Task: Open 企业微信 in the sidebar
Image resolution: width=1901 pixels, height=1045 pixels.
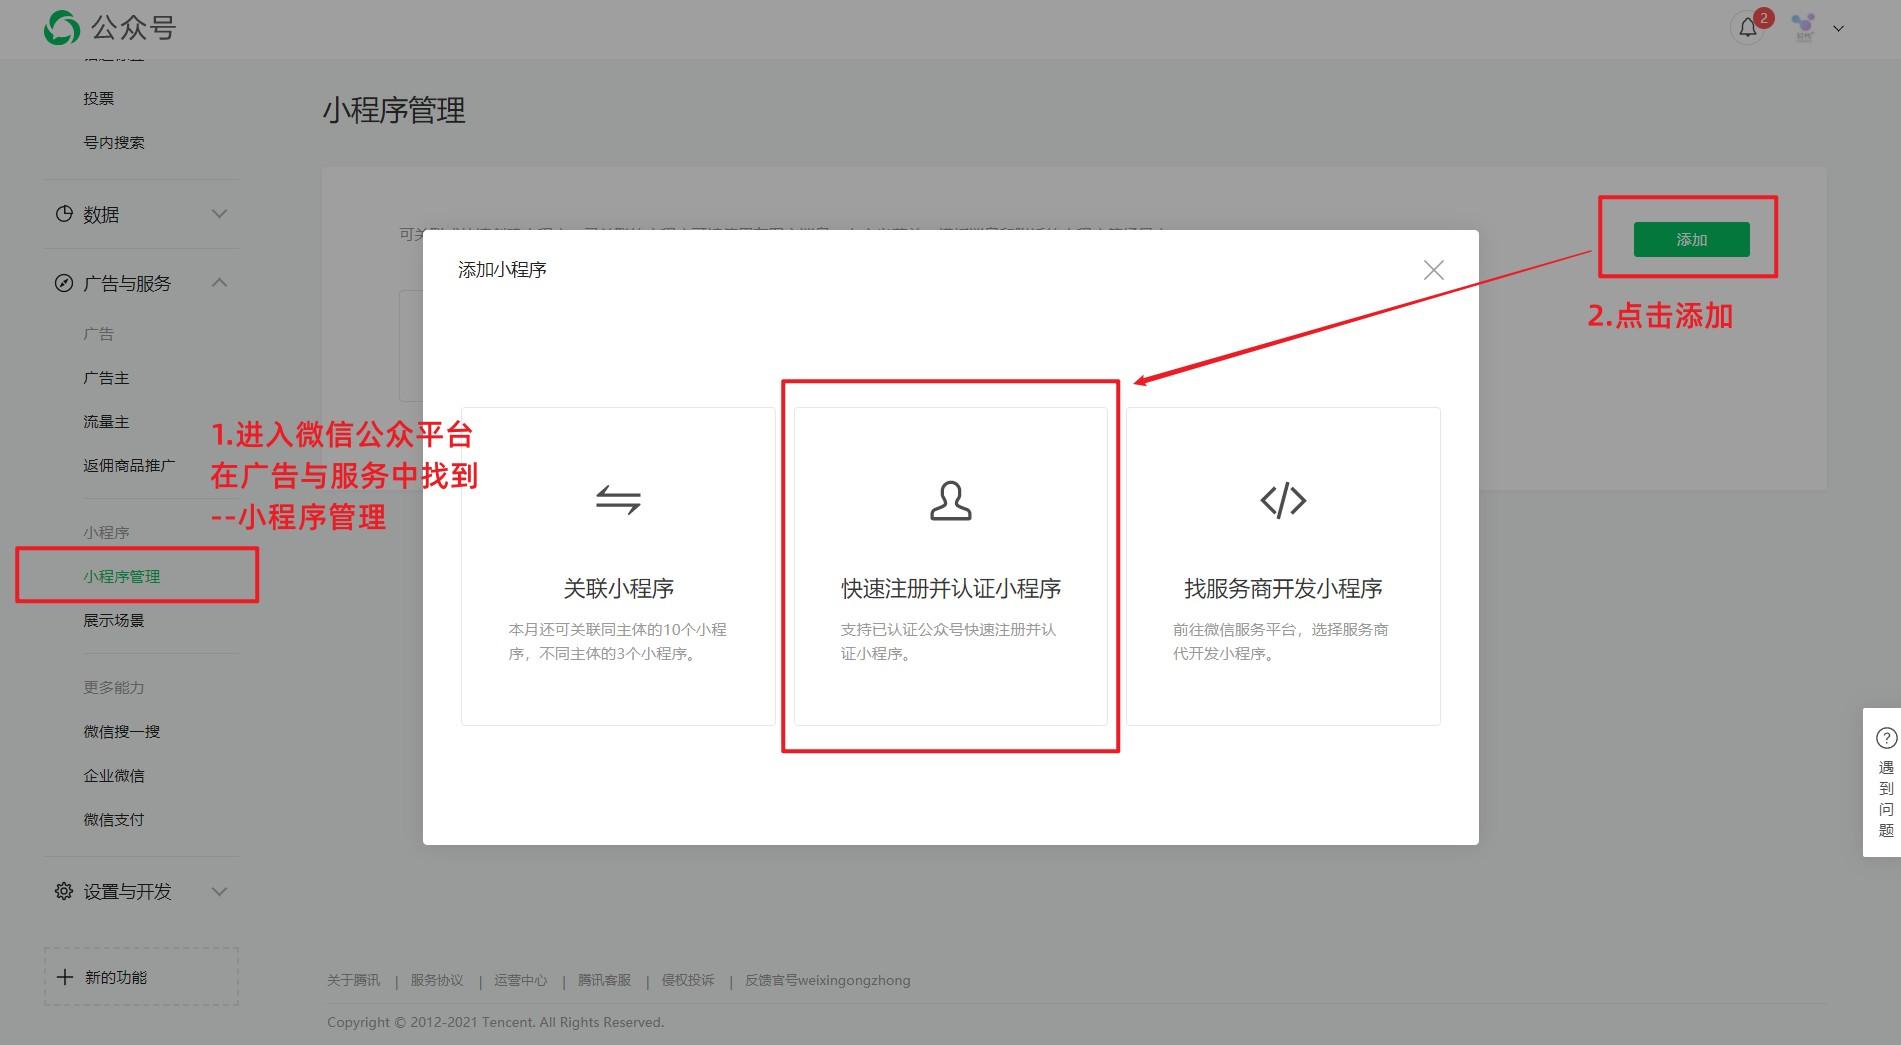Action: pos(114,775)
